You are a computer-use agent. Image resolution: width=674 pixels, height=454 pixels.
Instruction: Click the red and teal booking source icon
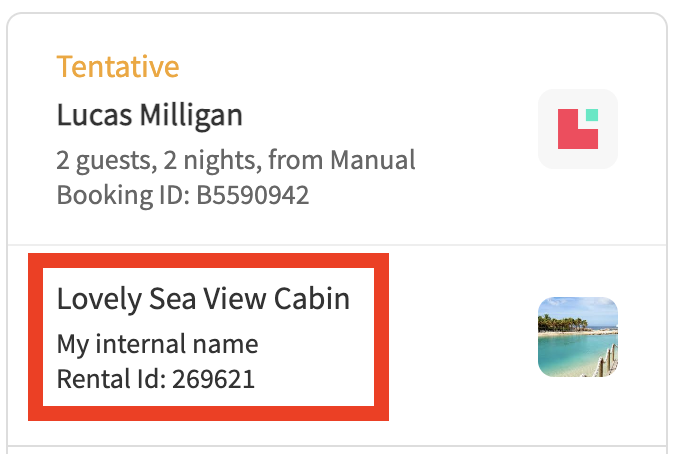point(578,129)
